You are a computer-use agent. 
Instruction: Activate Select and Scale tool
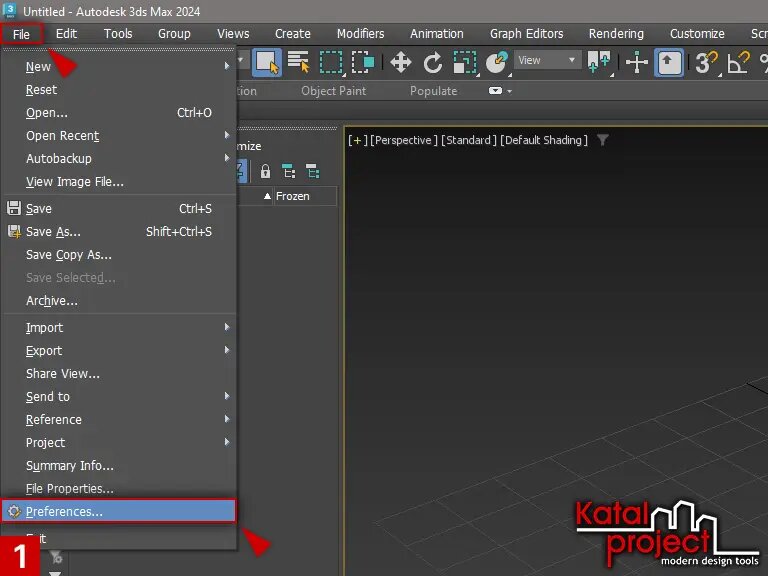[465, 63]
